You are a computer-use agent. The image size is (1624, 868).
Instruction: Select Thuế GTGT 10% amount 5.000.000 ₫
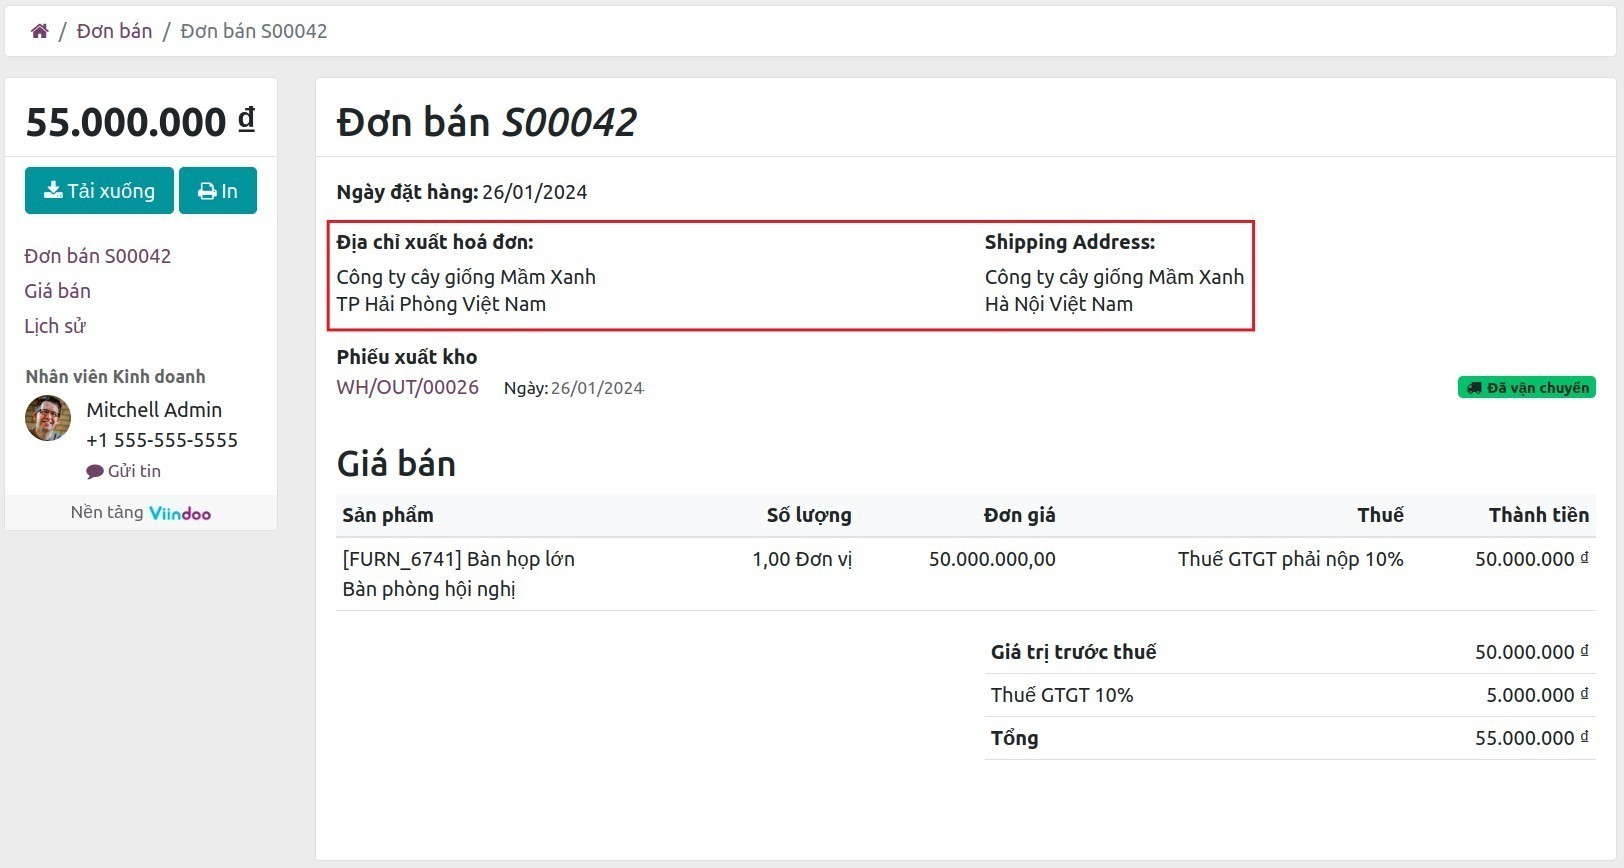[x=1537, y=695]
